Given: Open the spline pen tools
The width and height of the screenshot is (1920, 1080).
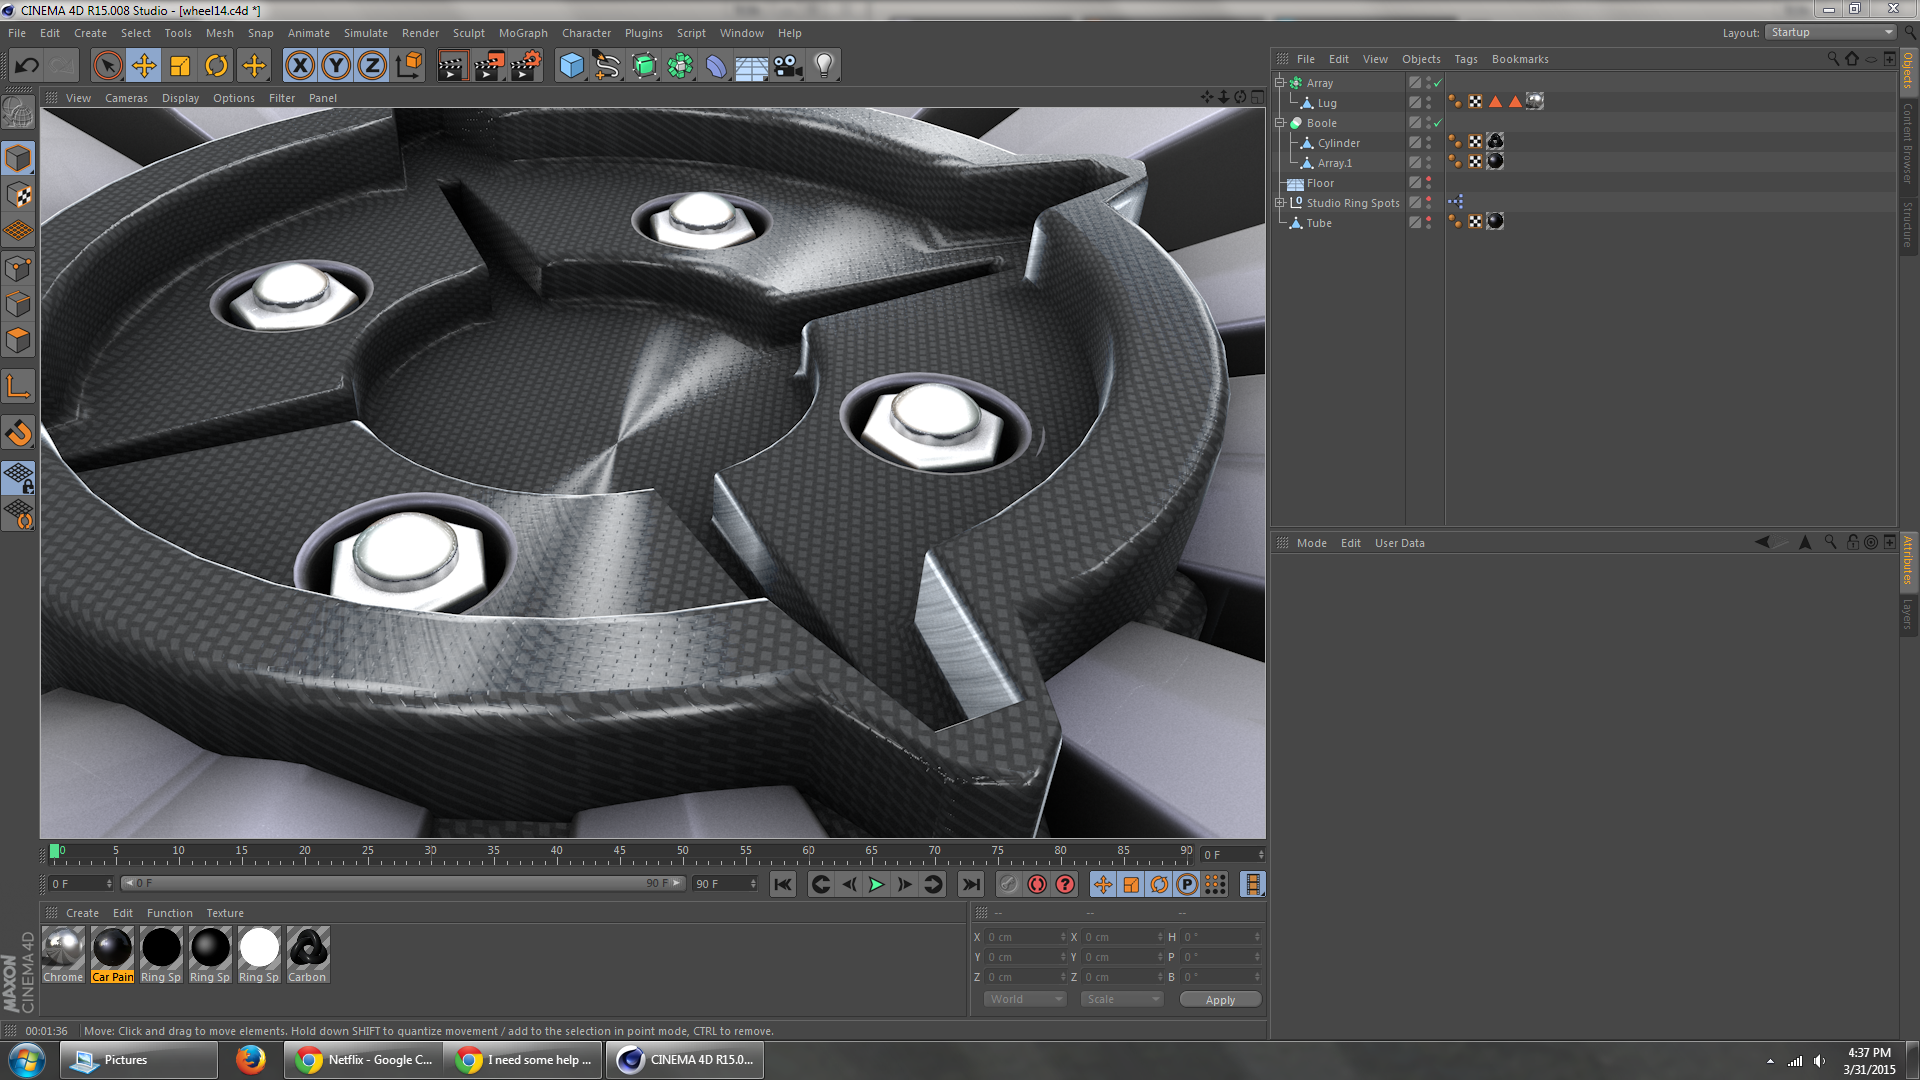Looking at the screenshot, I should tap(608, 66).
